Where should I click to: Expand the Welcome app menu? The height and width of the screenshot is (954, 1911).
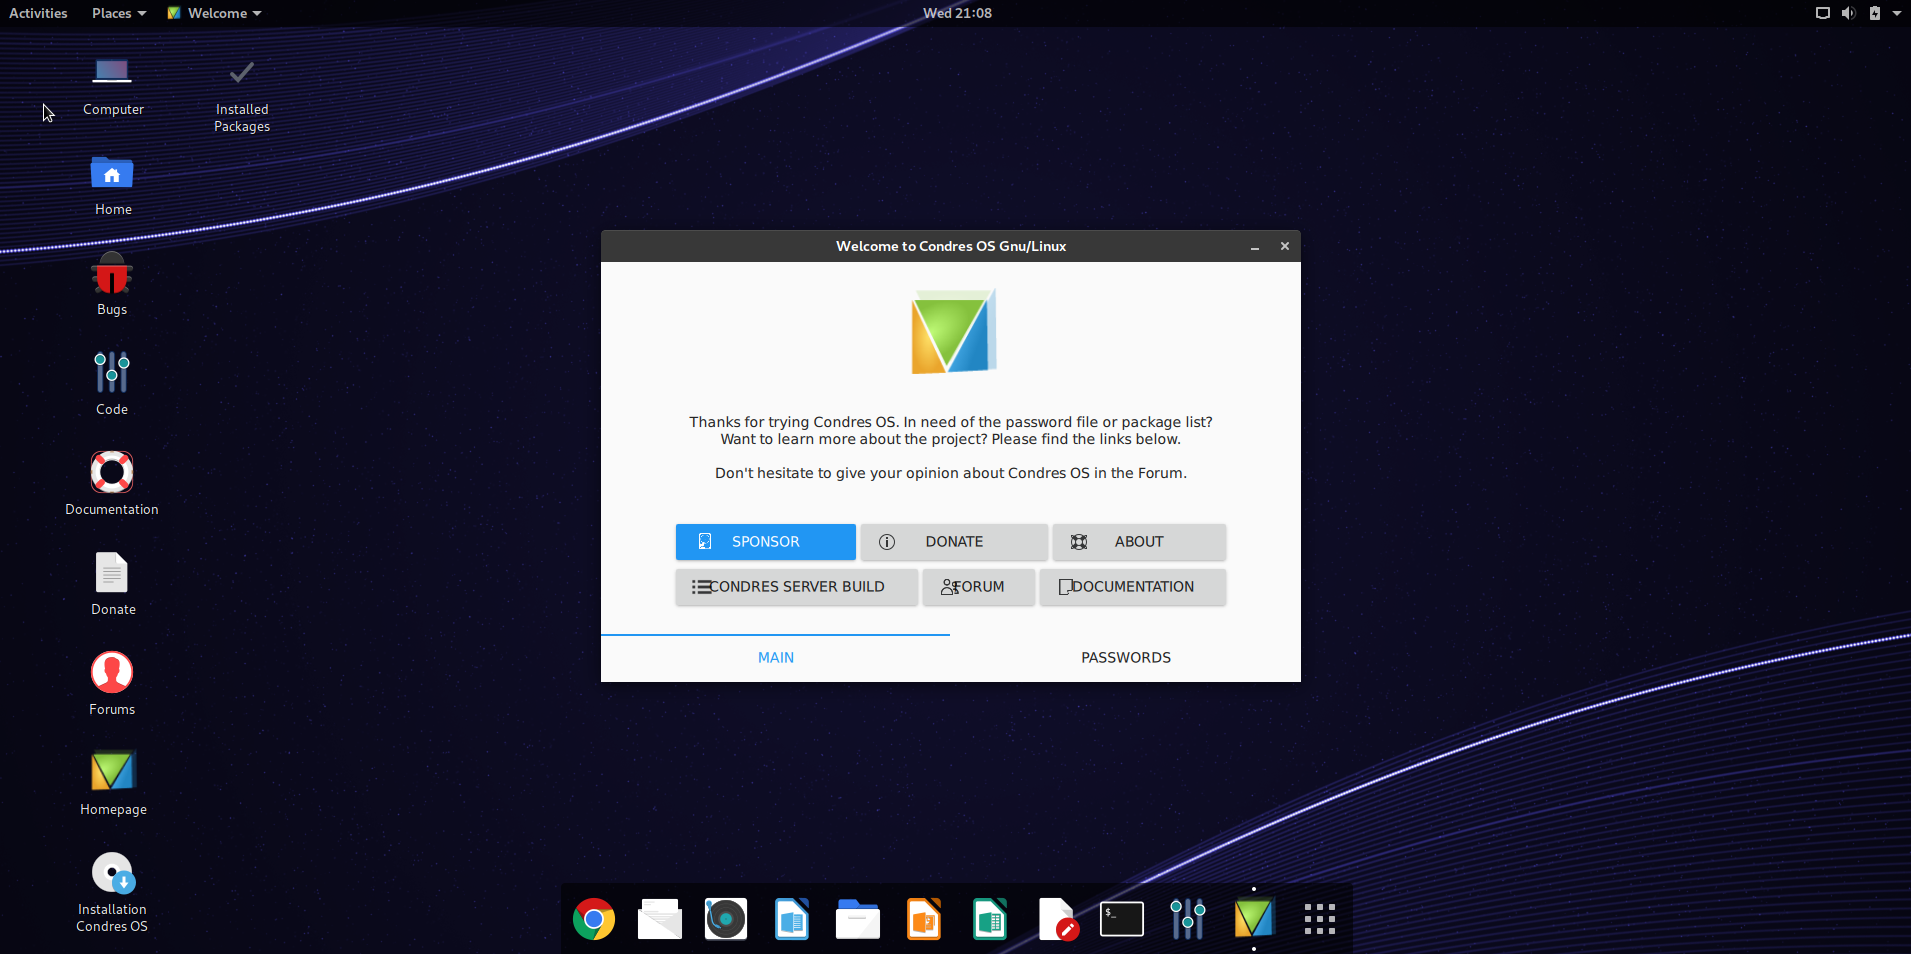coord(216,13)
